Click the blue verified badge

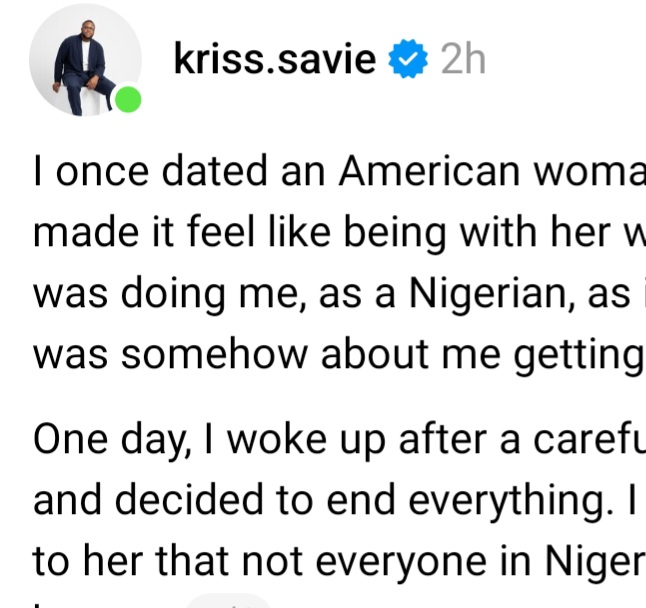[406, 61]
